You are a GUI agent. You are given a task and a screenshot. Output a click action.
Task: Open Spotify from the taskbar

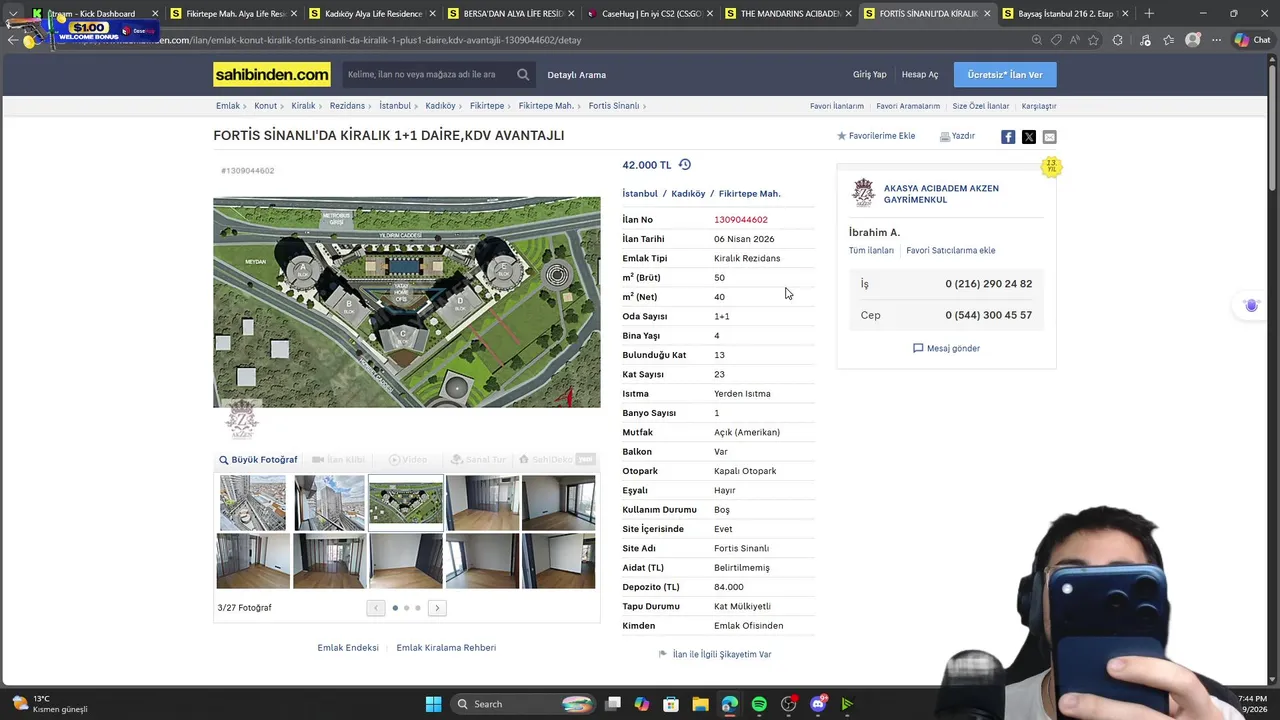coord(759,704)
